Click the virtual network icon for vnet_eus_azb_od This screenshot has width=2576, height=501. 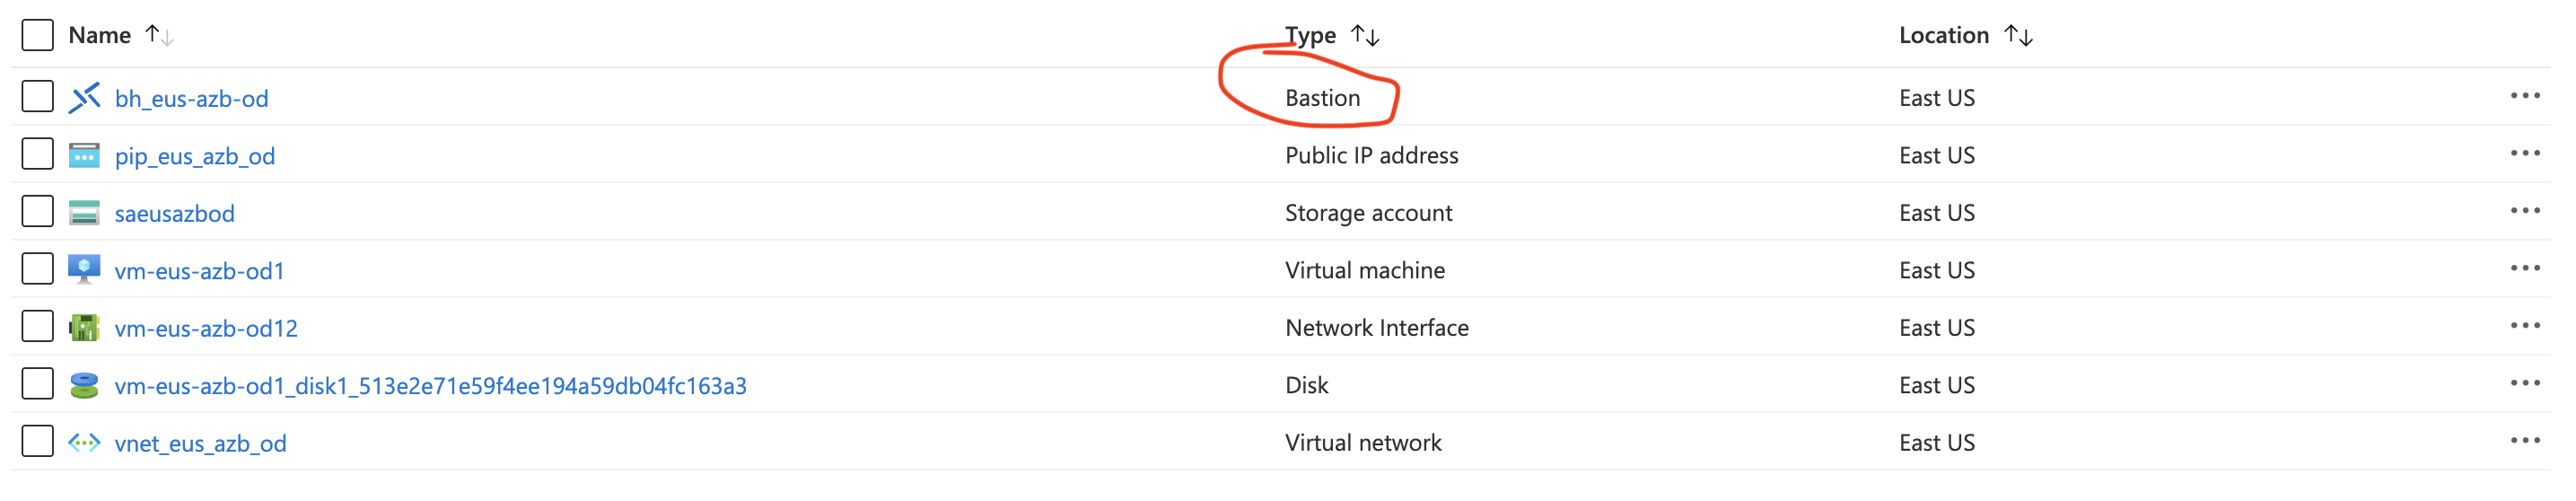pos(84,443)
